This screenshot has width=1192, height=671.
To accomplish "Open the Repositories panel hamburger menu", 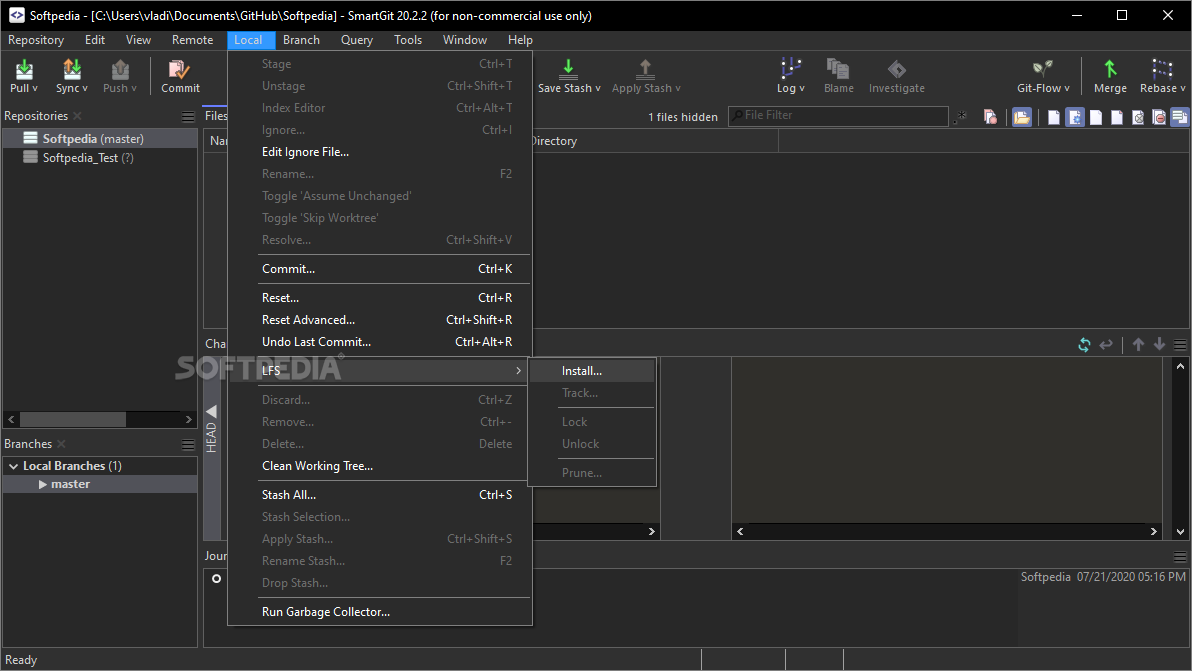I will point(189,116).
